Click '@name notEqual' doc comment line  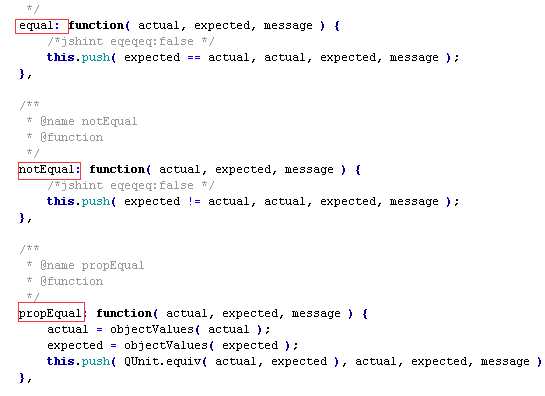pyautogui.click(x=89, y=121)
